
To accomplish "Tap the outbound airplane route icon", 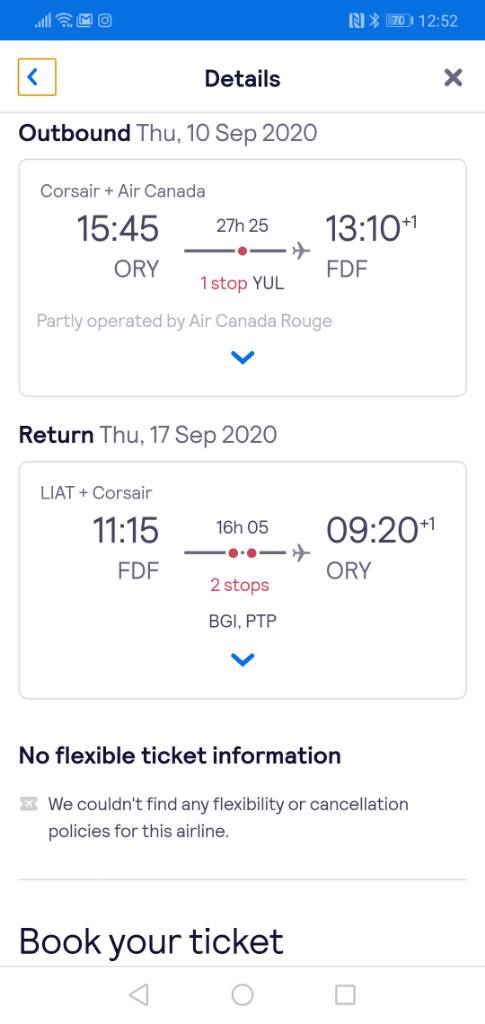I will coord(300,251).
